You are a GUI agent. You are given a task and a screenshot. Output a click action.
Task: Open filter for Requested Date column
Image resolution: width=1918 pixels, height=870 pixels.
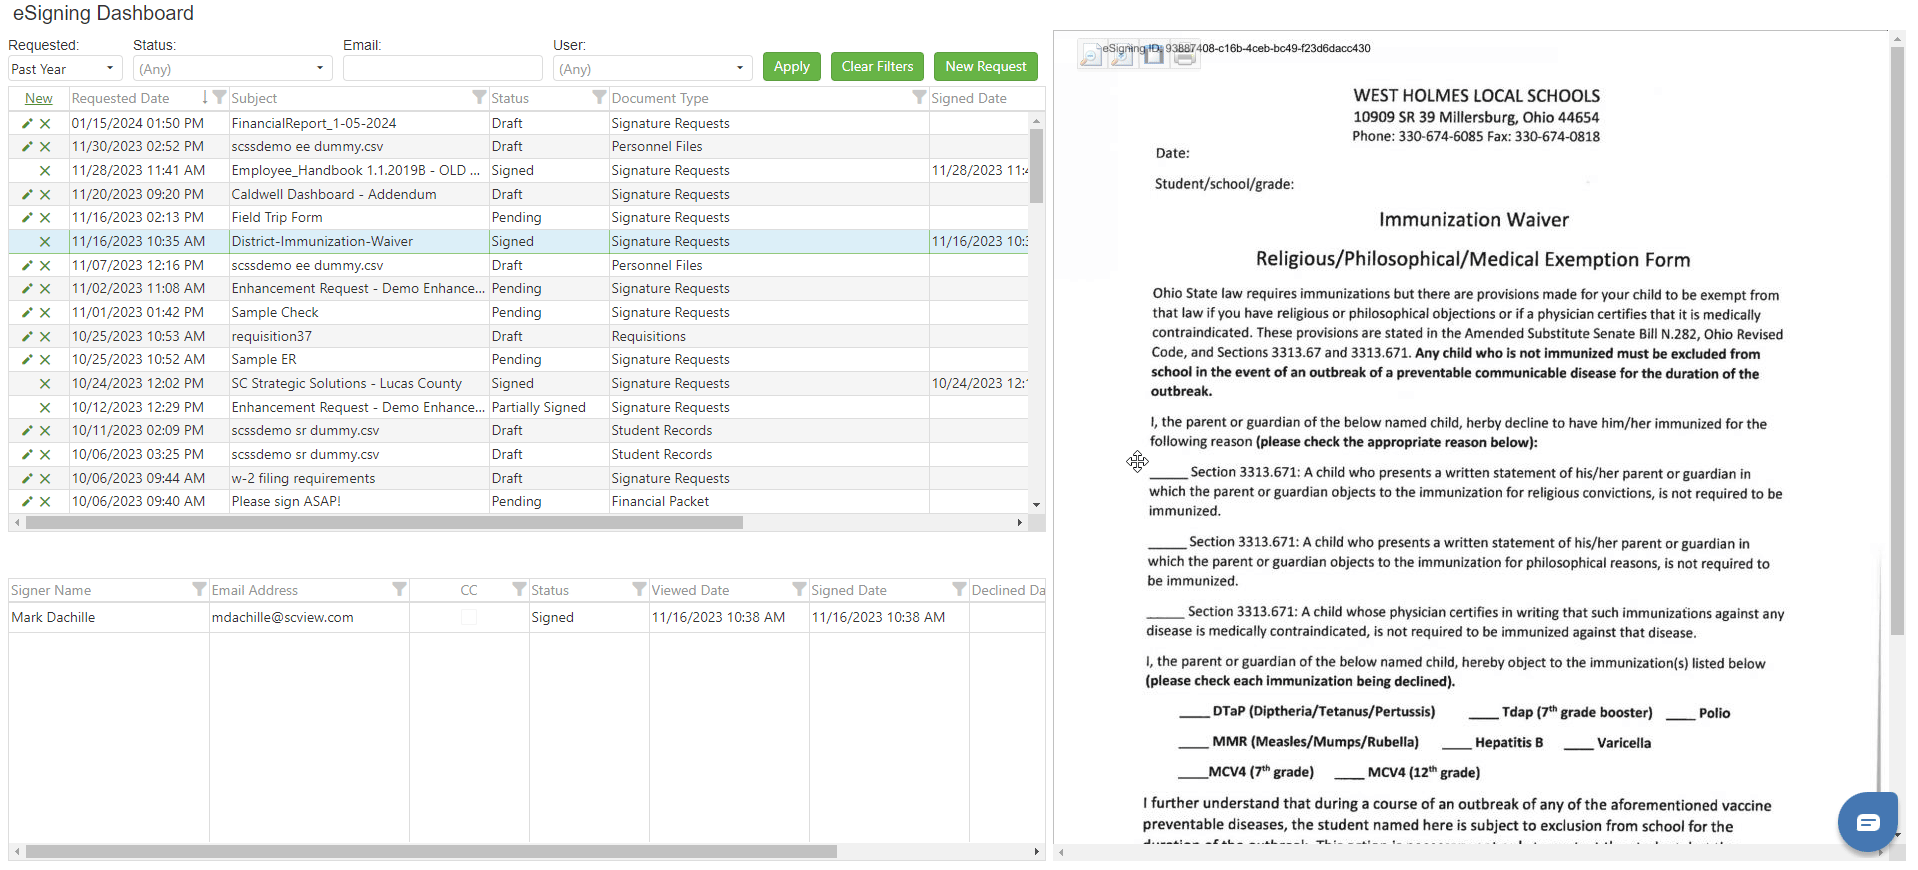point(219,97)
